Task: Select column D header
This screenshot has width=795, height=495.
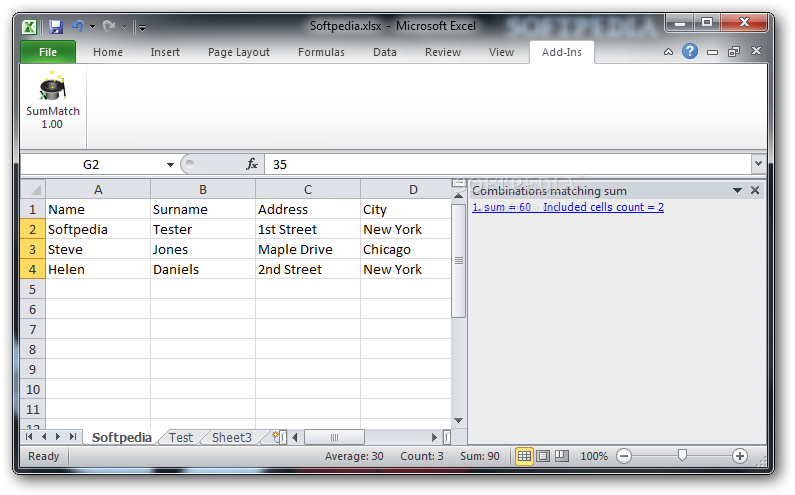Action: pyautogui.click(x=406, y=190)
